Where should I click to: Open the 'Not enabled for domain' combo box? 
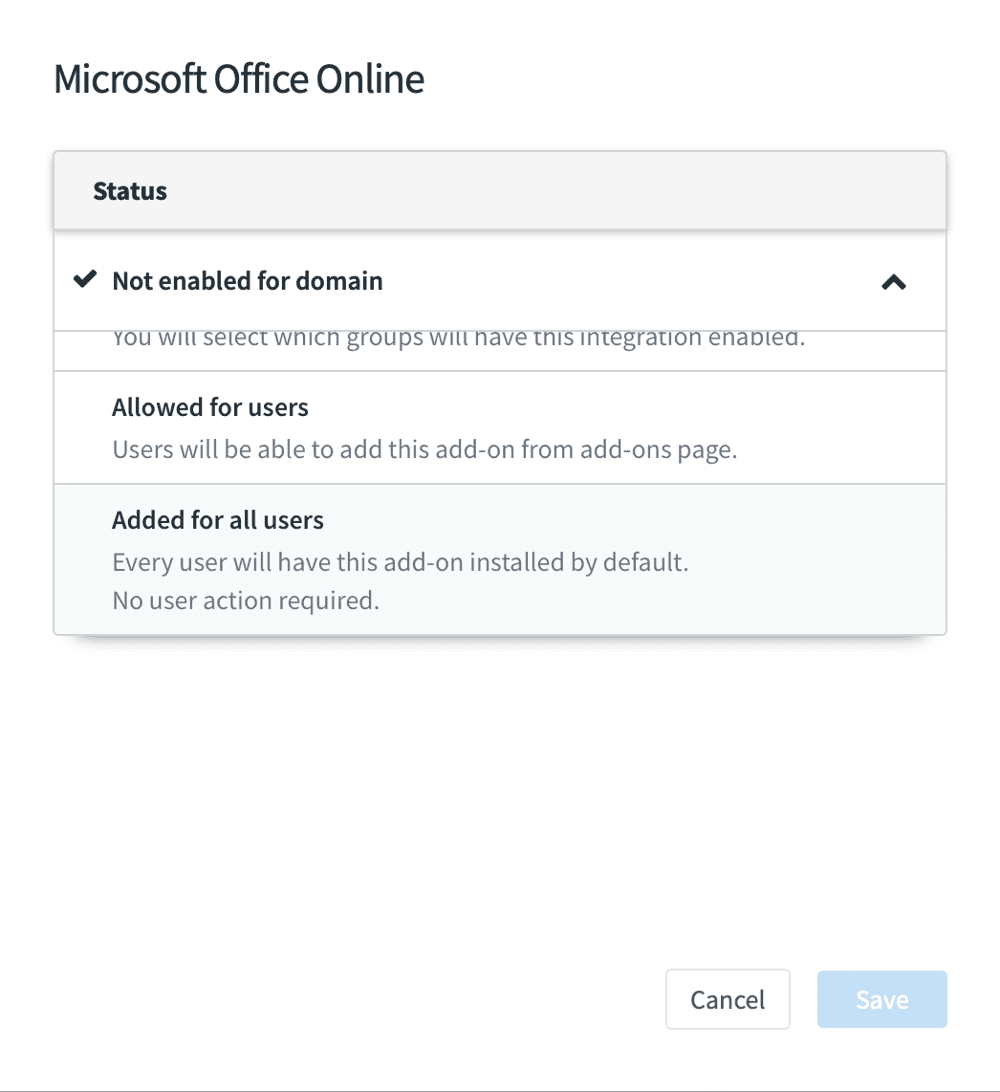pyautogui.click(x=500, y=281)
